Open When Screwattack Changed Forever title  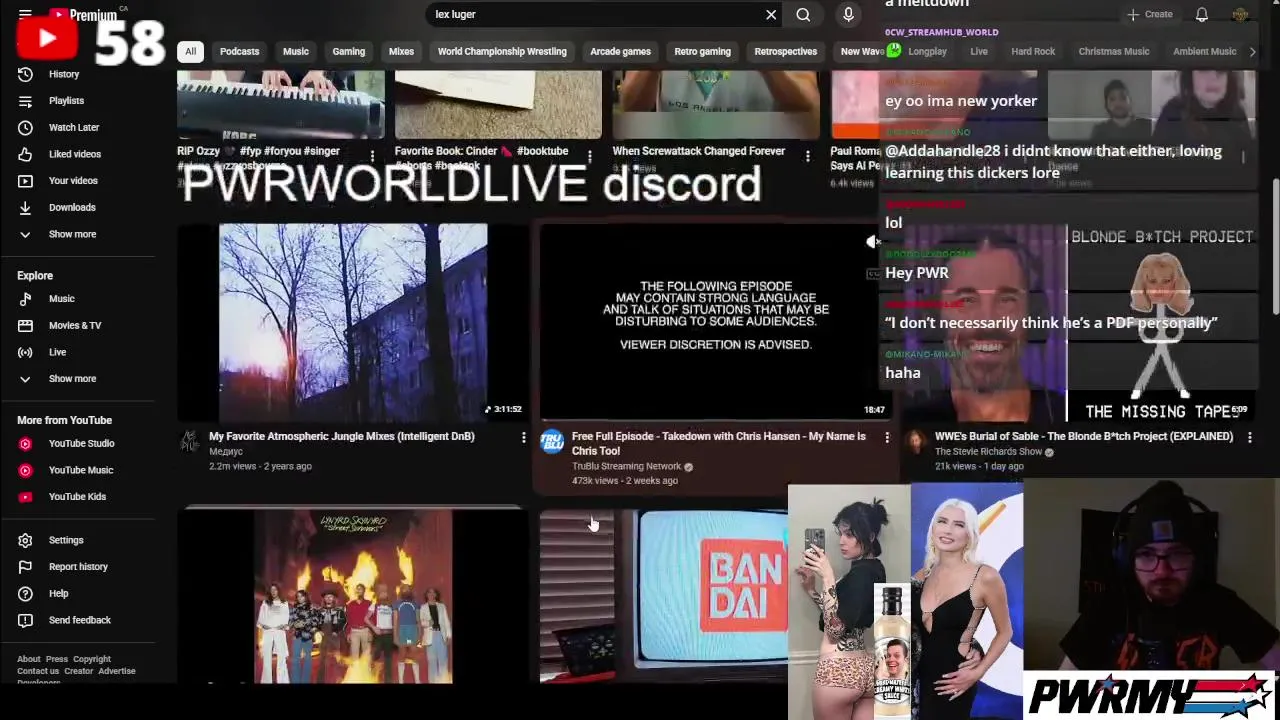(x=698, y=151)
